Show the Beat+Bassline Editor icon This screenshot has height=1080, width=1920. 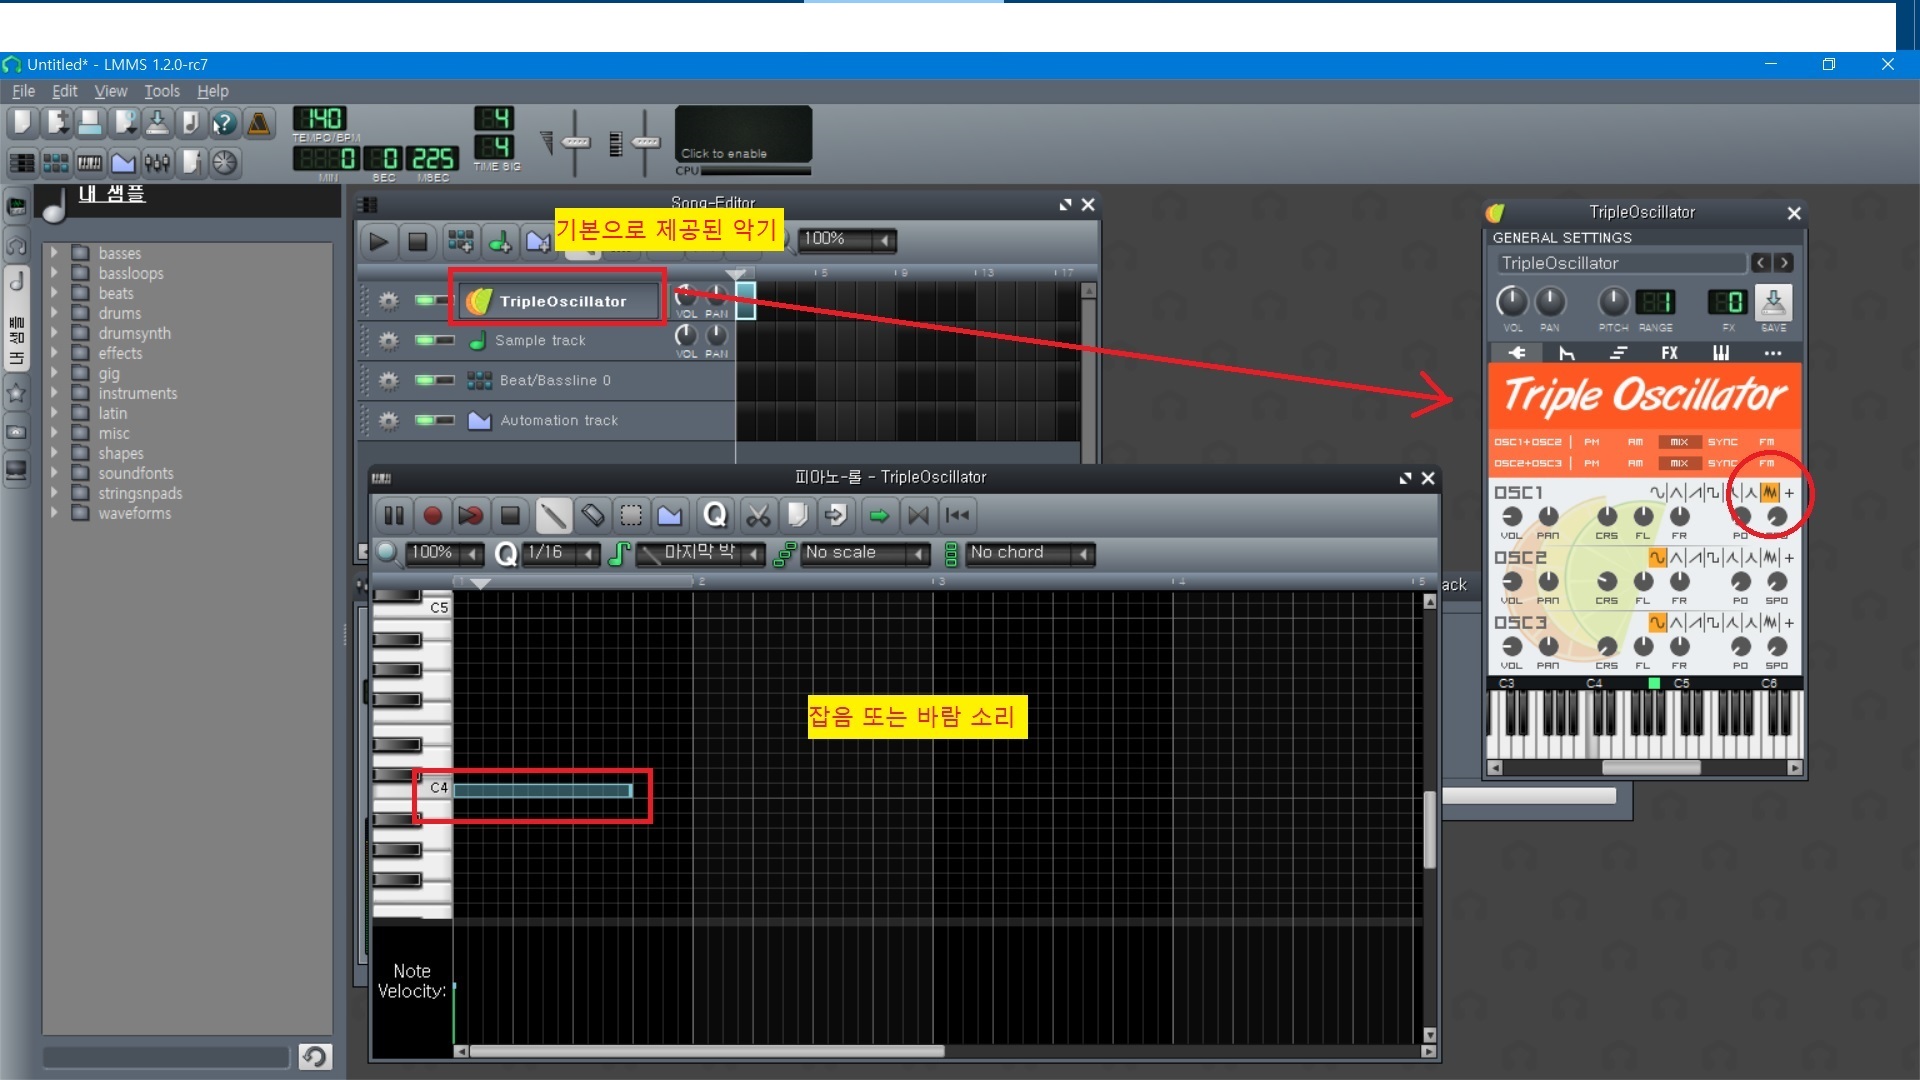point(56,162)
